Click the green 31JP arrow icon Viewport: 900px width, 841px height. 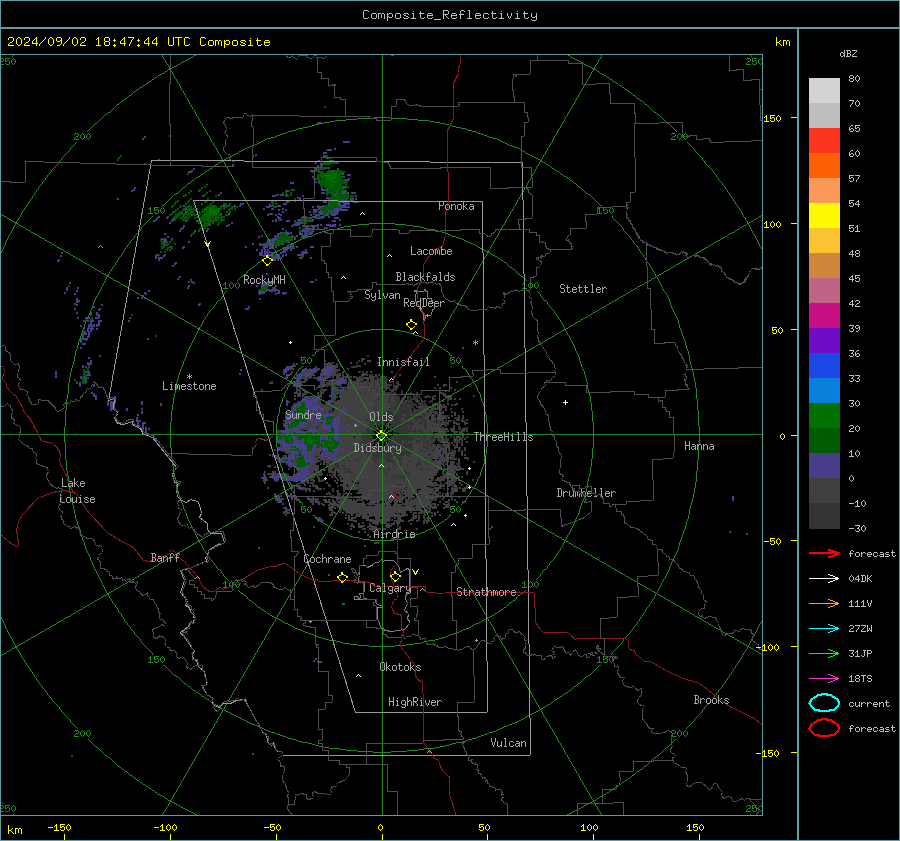click(824, 653)
